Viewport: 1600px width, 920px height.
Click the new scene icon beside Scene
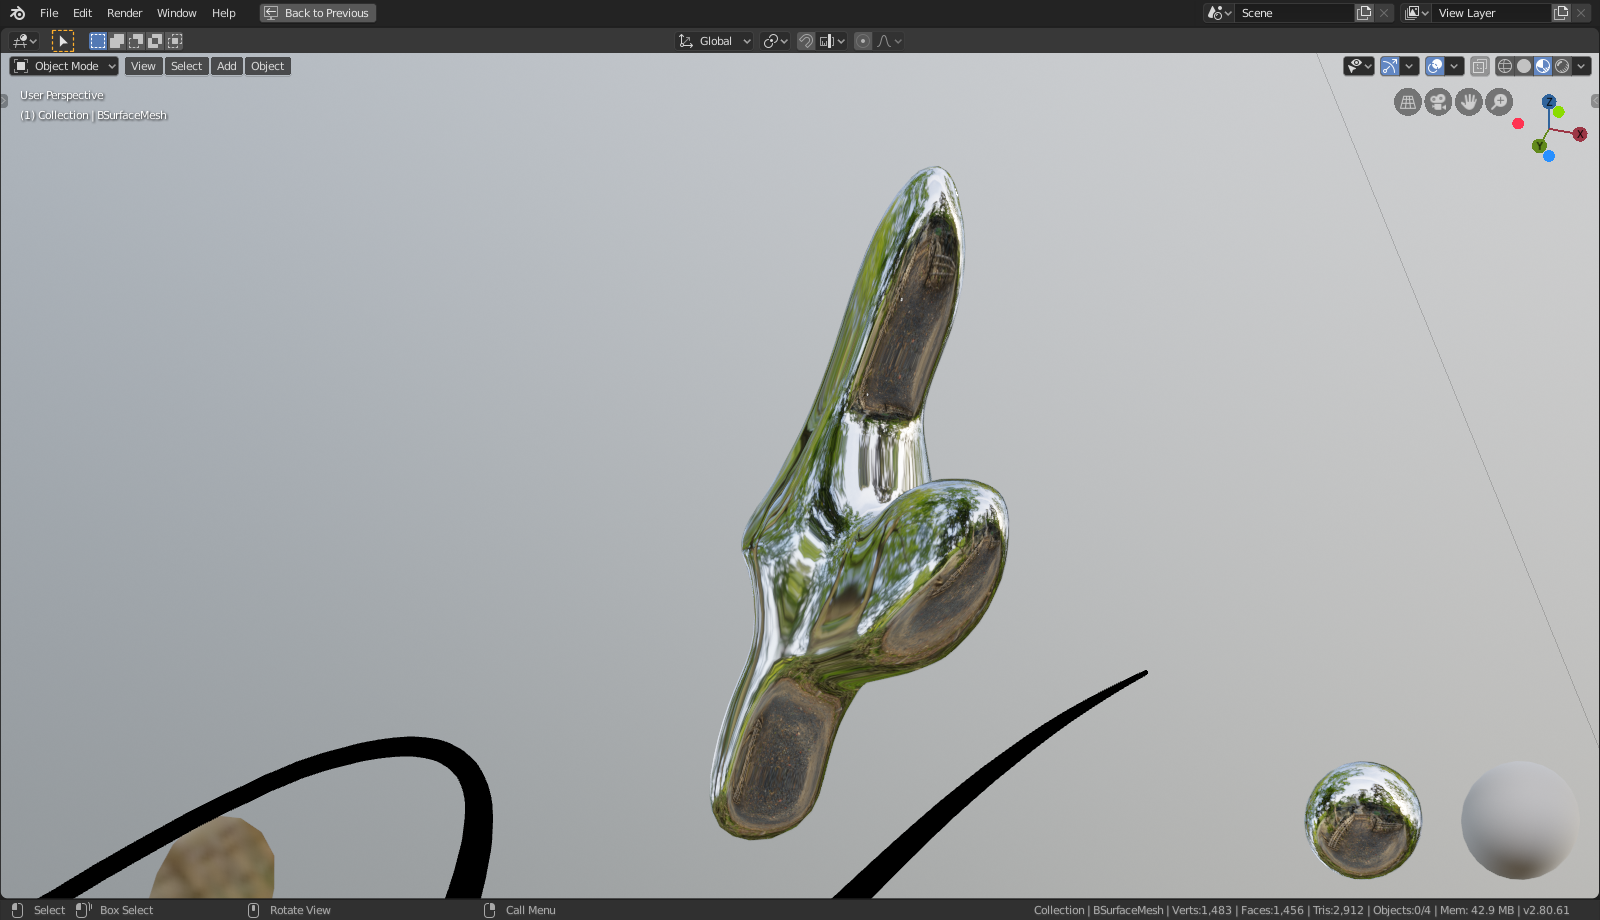(1364, 13)
